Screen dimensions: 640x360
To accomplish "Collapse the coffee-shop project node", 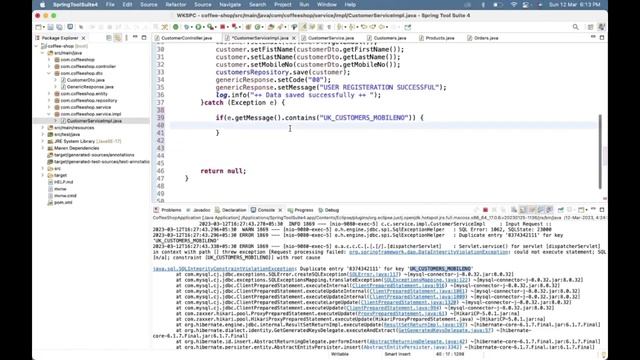I will point(37,46).
